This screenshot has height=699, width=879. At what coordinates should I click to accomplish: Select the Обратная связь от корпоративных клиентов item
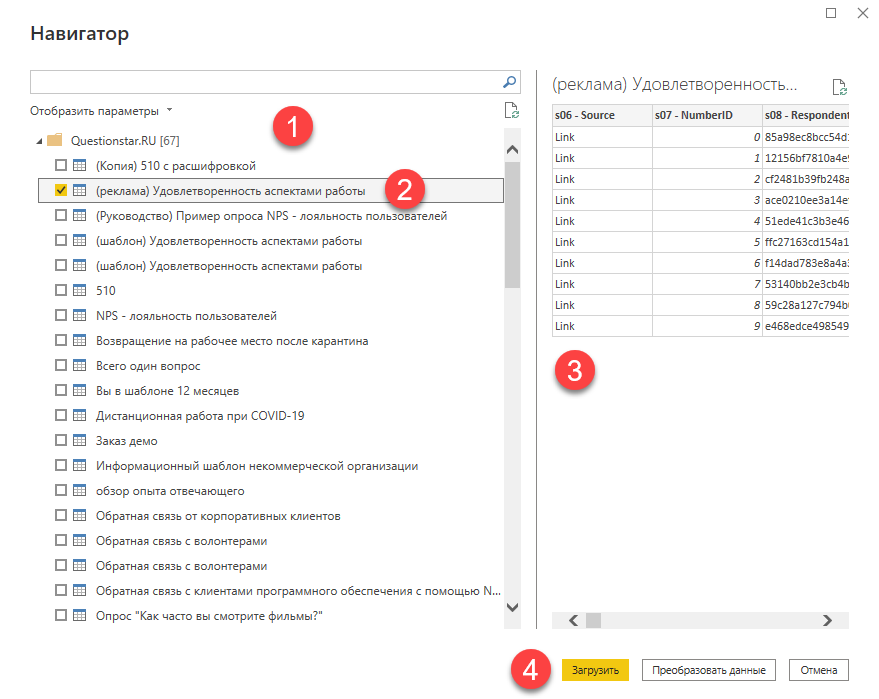click(218, 516)
